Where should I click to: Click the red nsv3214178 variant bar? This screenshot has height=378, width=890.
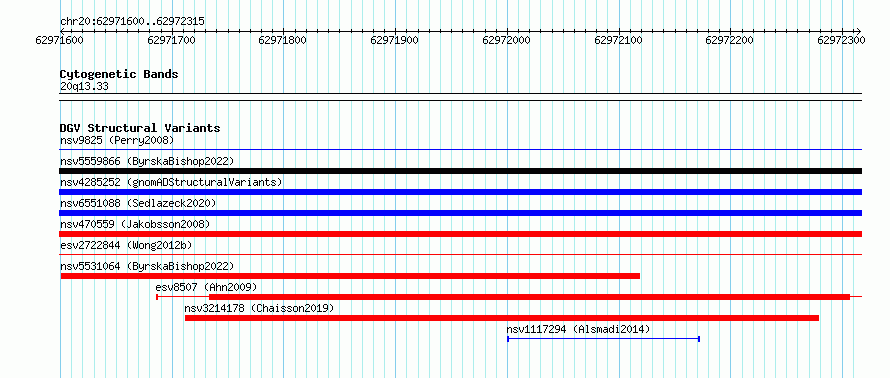[502, 318]
